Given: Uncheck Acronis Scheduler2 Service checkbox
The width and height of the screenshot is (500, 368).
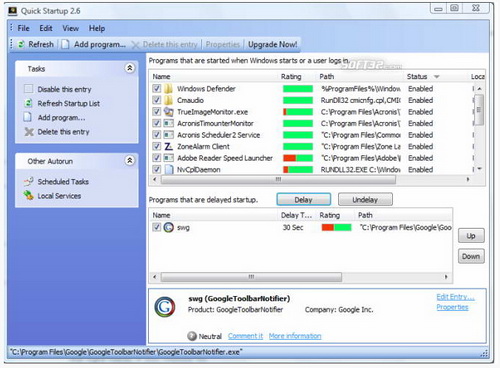Looking at the screenshot, I should tap(157, 135).
